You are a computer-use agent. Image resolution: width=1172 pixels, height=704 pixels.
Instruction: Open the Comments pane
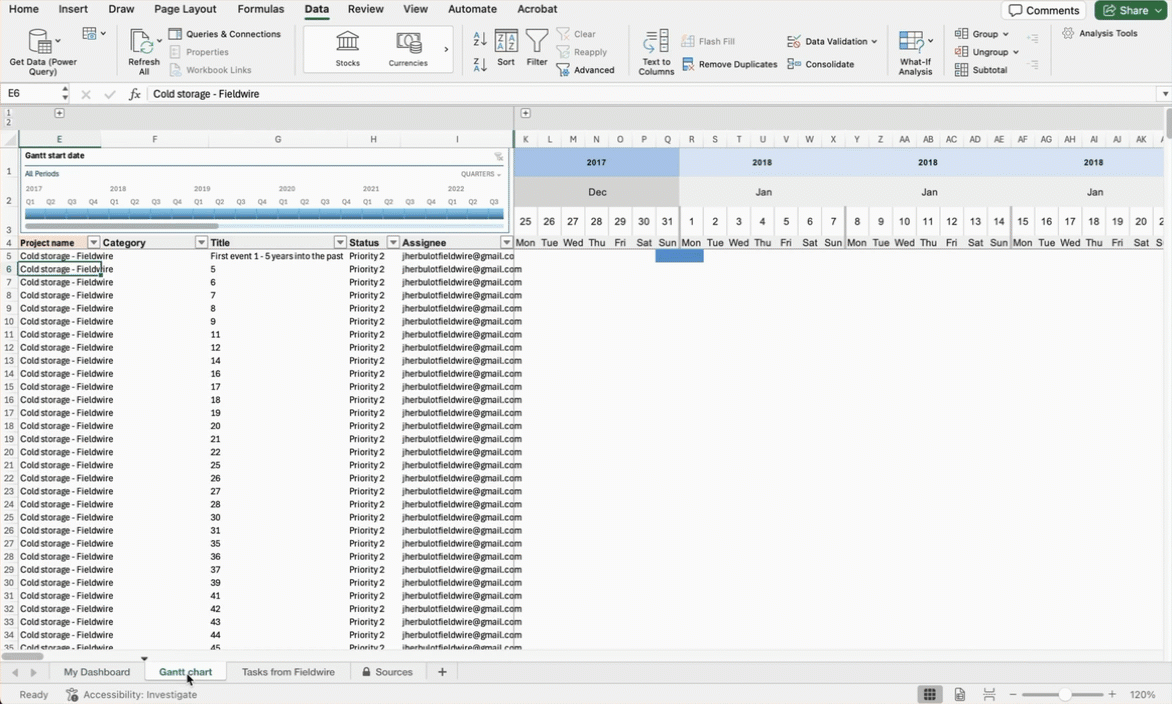(x=1043, y=9)
